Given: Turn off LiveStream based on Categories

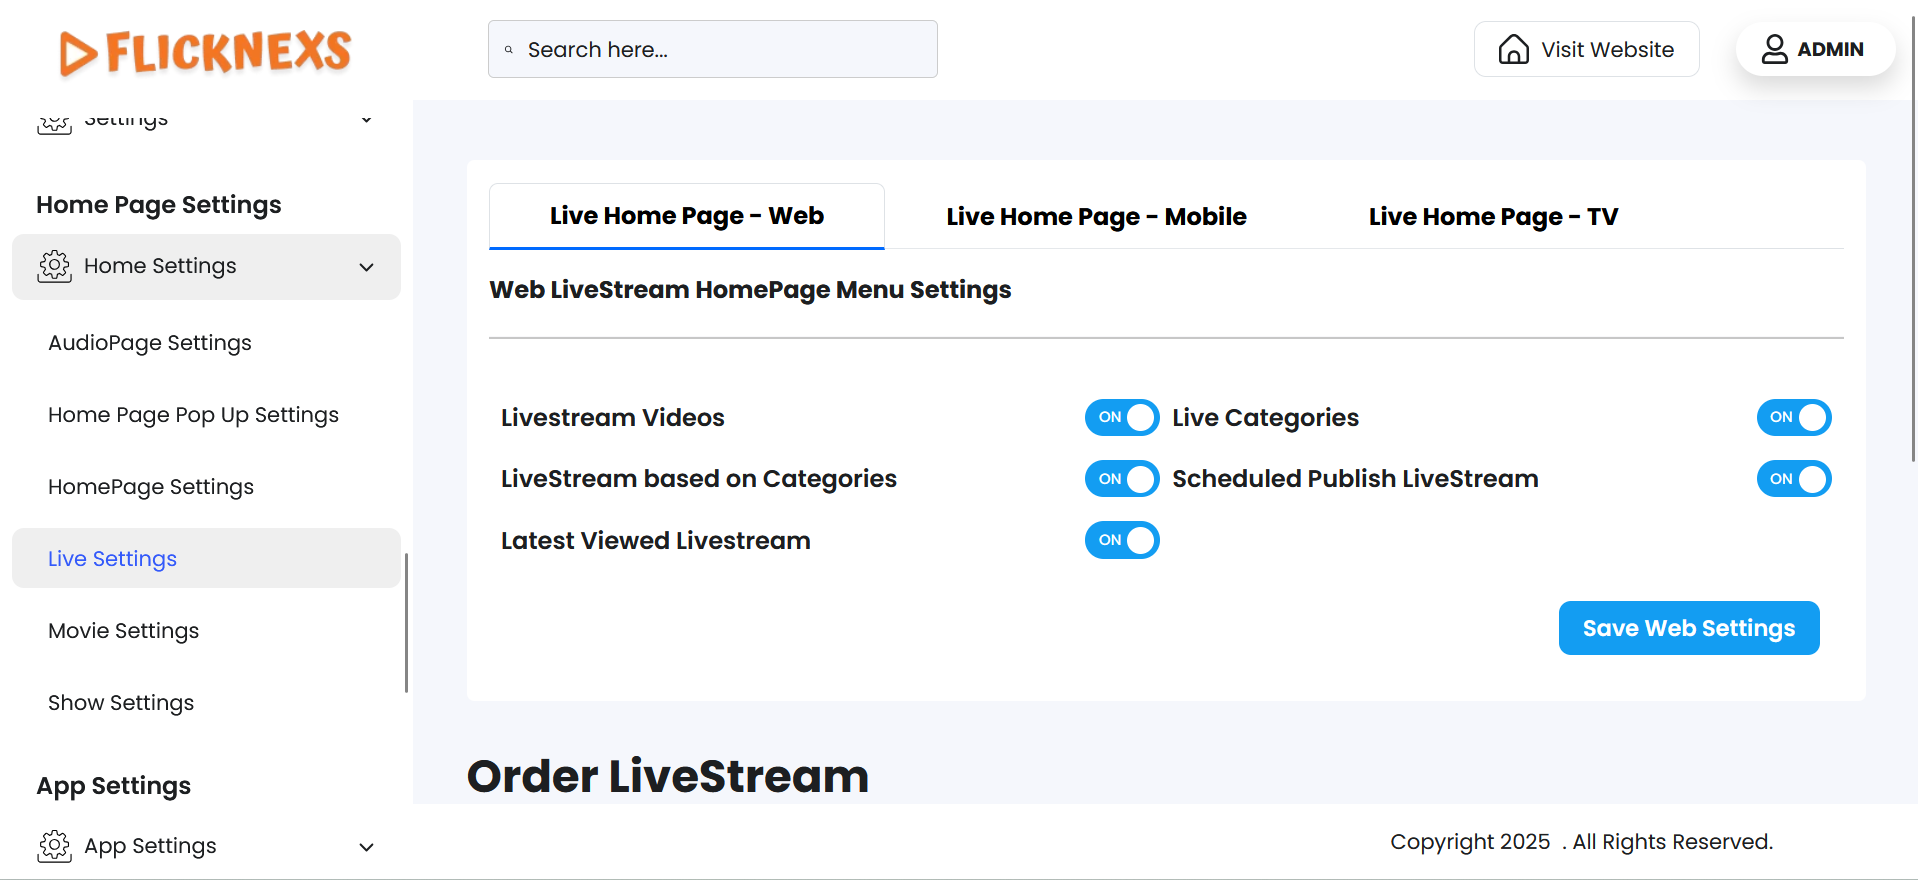Looking at the screenshot, I should pyautogui.click(x=1121, y=479).
